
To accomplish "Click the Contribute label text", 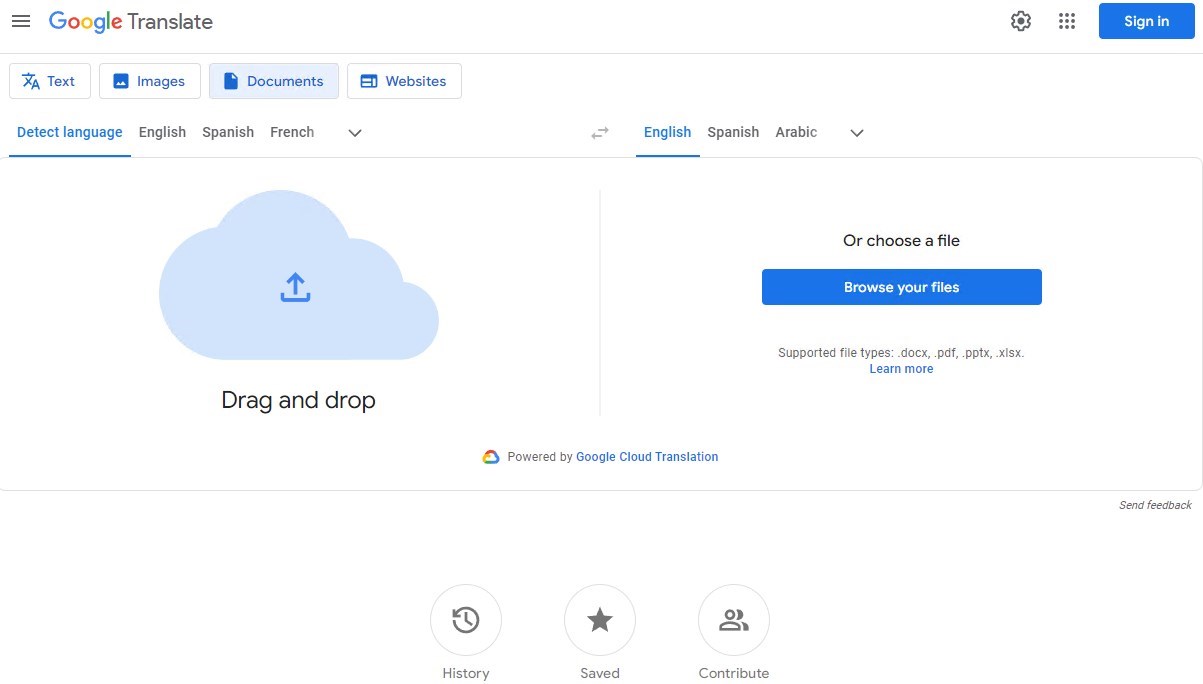I will click(x=734, y=673).
